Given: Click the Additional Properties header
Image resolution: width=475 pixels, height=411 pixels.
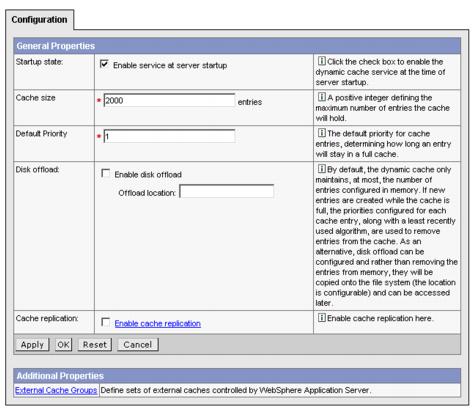Looking at the screenshot, I should click(x=237, y=376).
